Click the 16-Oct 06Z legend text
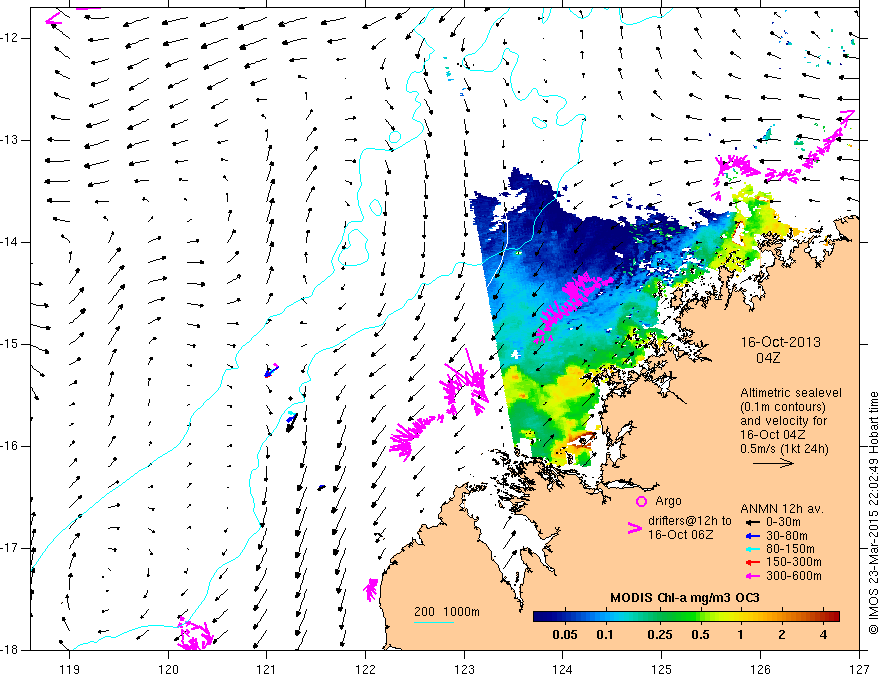880x680 pixels. tap(681, 535)
